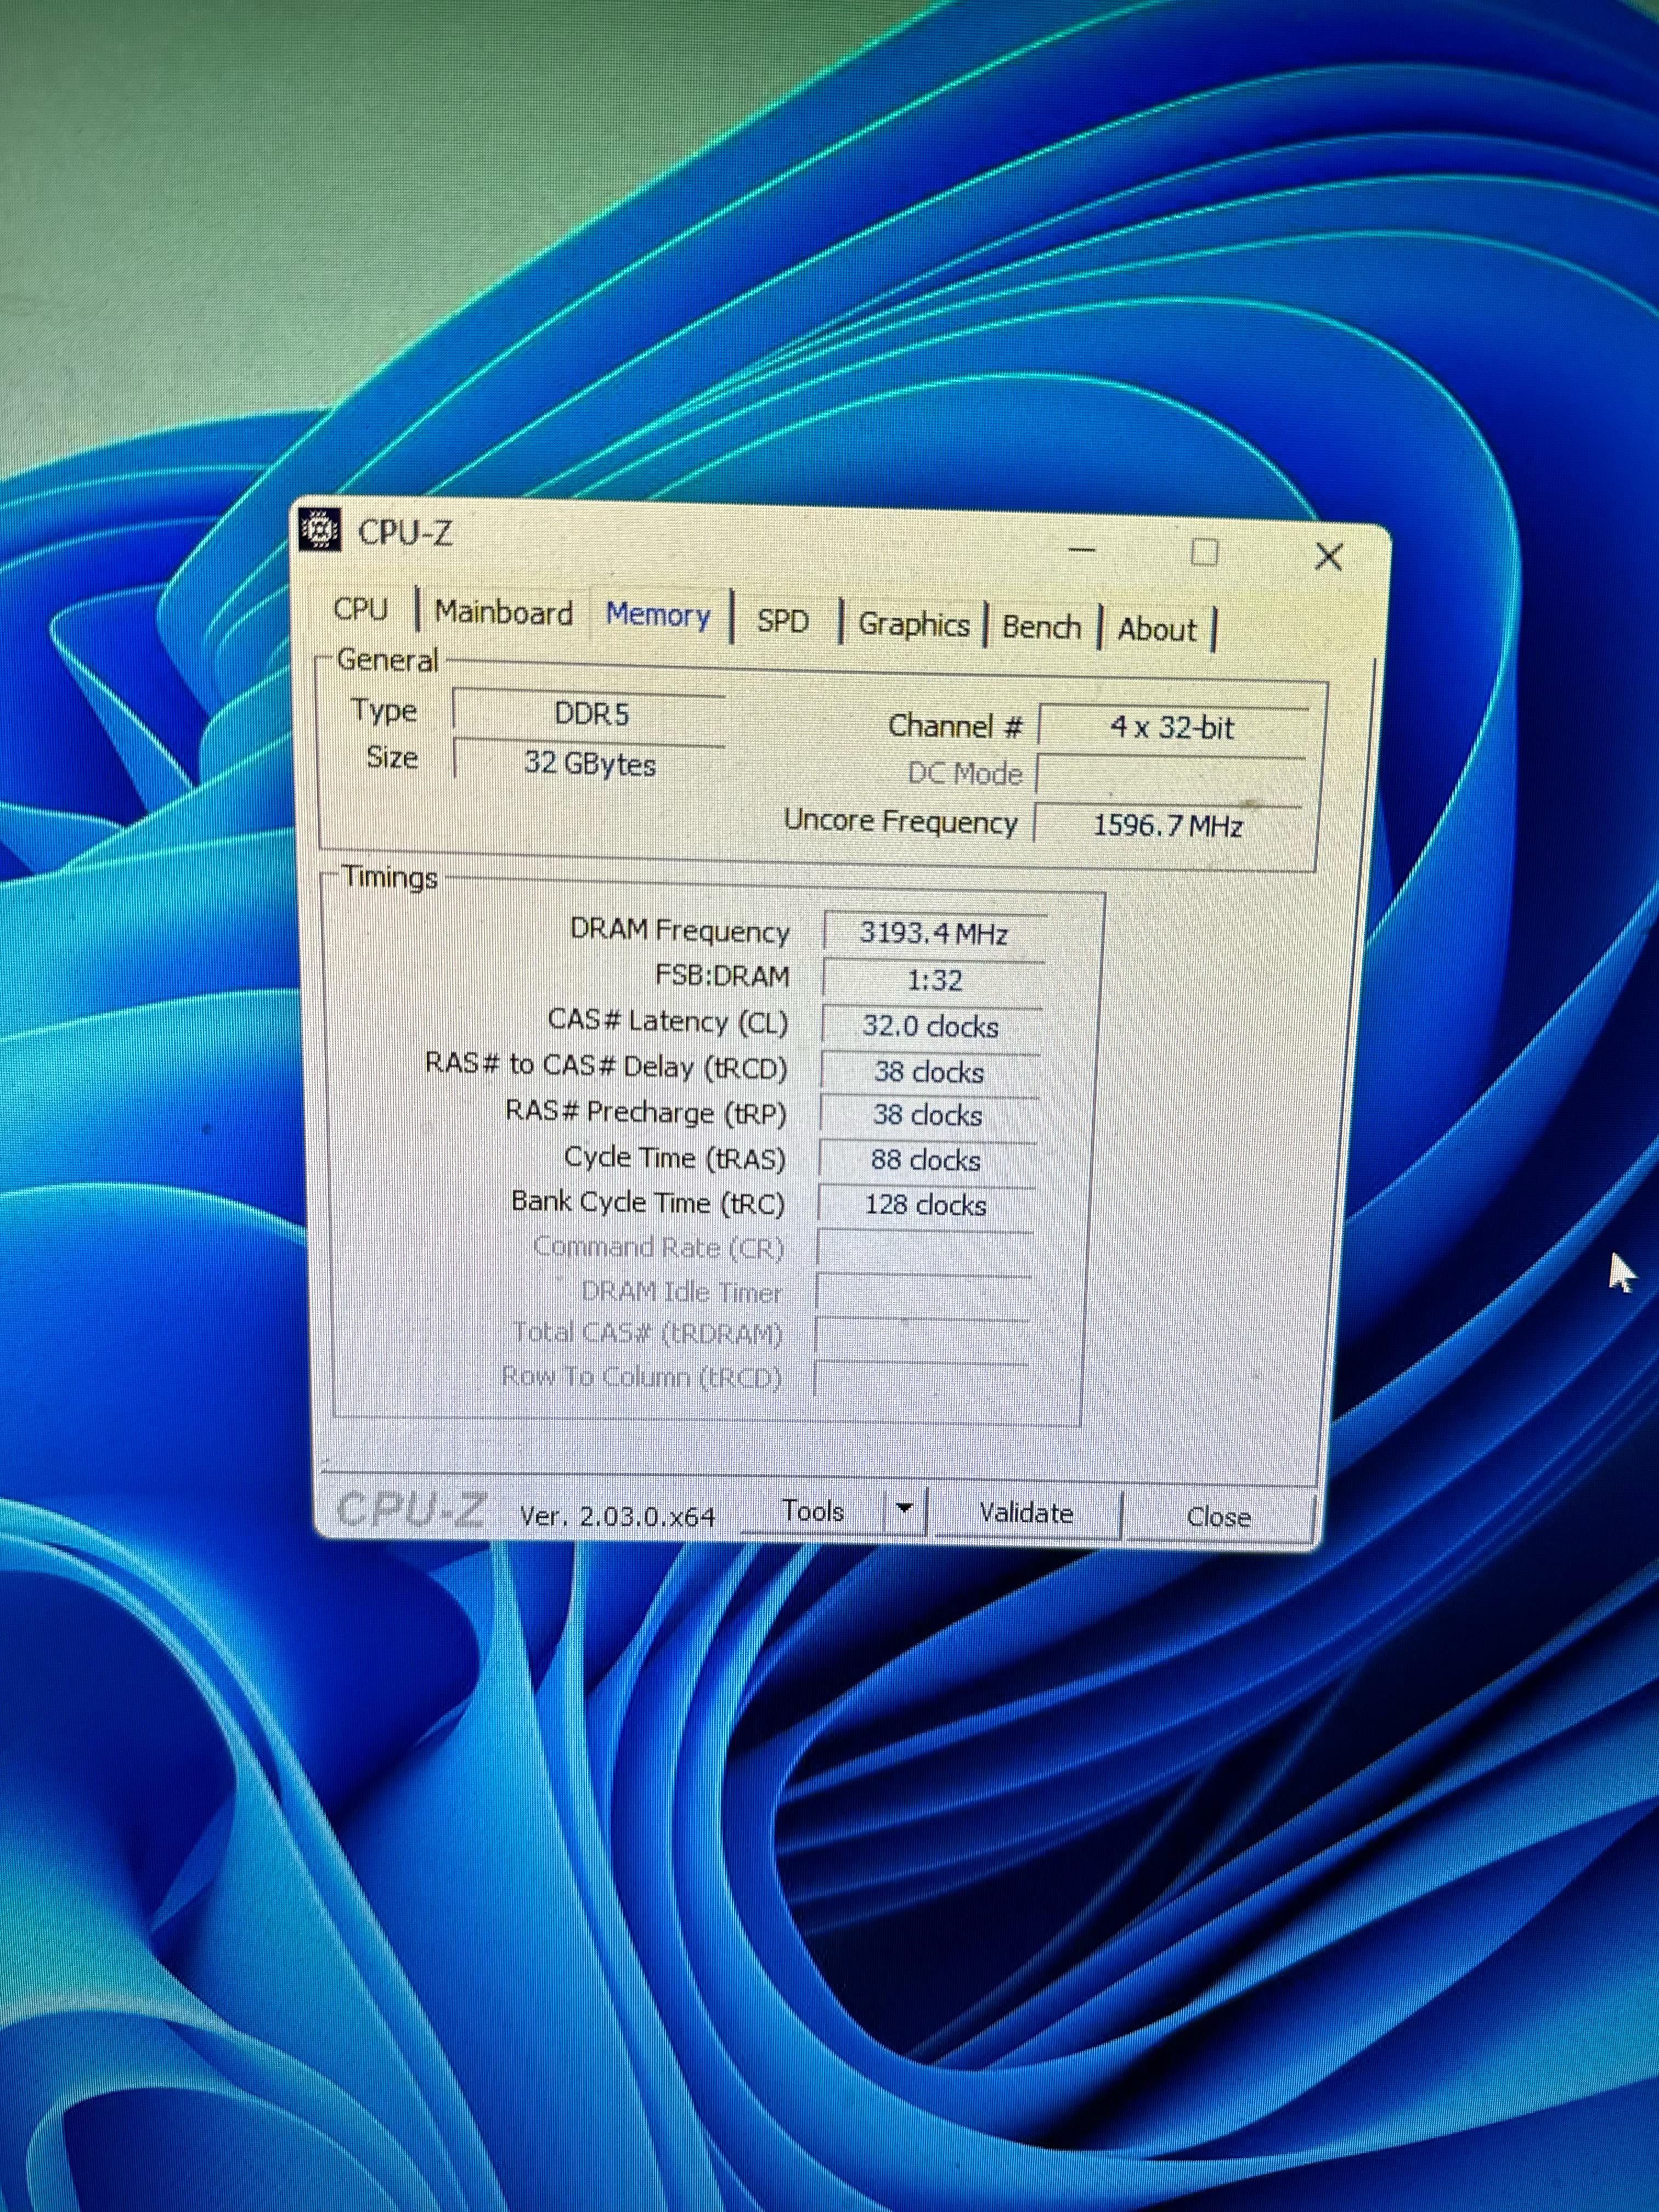Show the About tab
Screen dimensions: 1659x2212
tap(1157, 630)
